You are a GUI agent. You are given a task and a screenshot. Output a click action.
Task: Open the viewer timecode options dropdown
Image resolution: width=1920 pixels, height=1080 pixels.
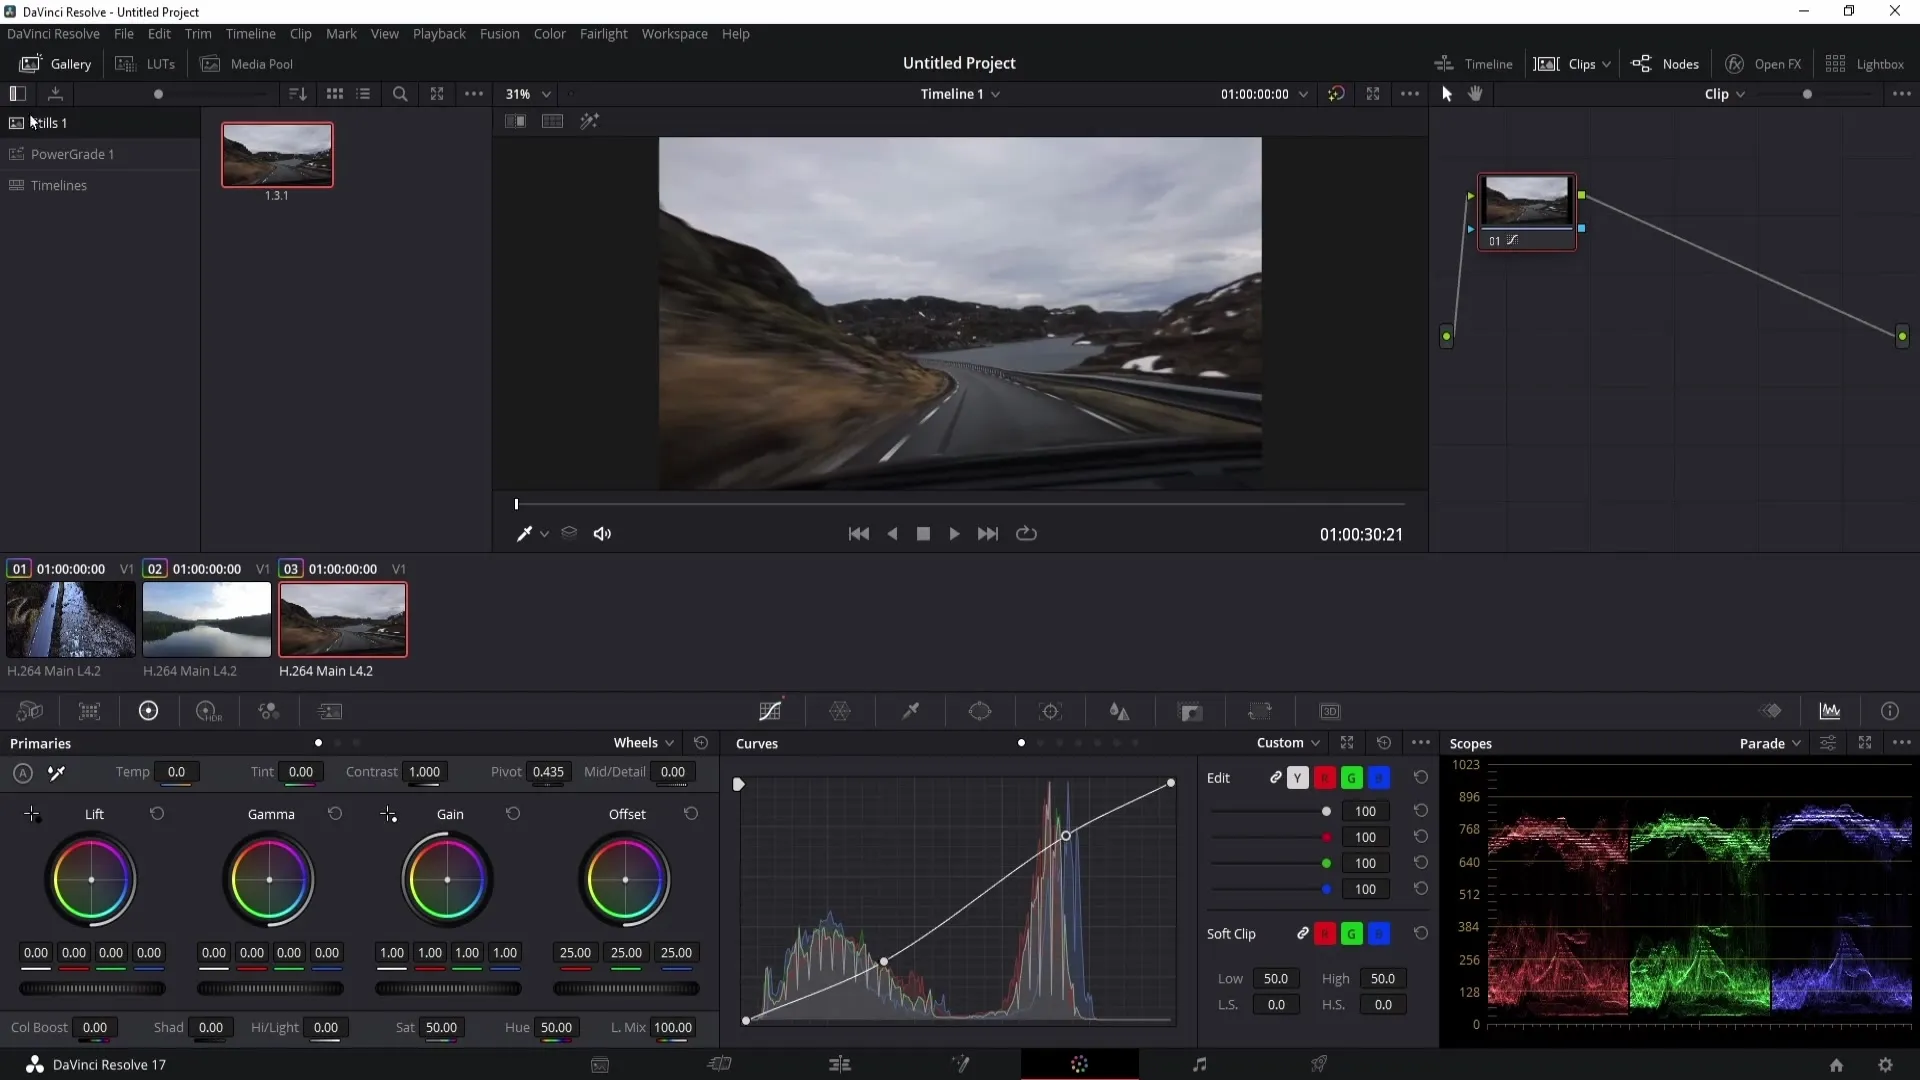coord(1303,94)
